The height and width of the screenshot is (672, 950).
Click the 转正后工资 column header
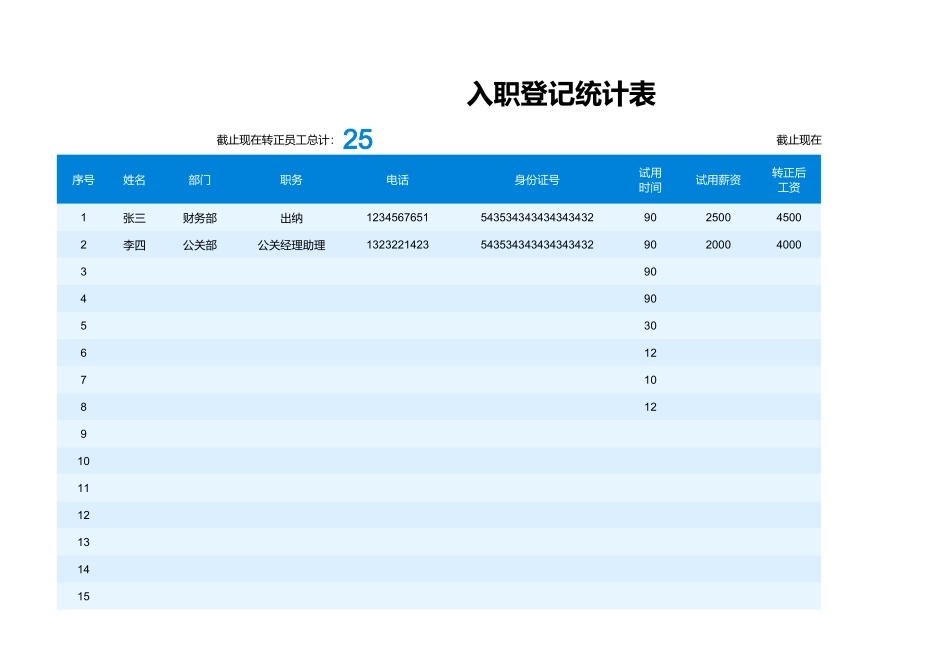[786, 180]
